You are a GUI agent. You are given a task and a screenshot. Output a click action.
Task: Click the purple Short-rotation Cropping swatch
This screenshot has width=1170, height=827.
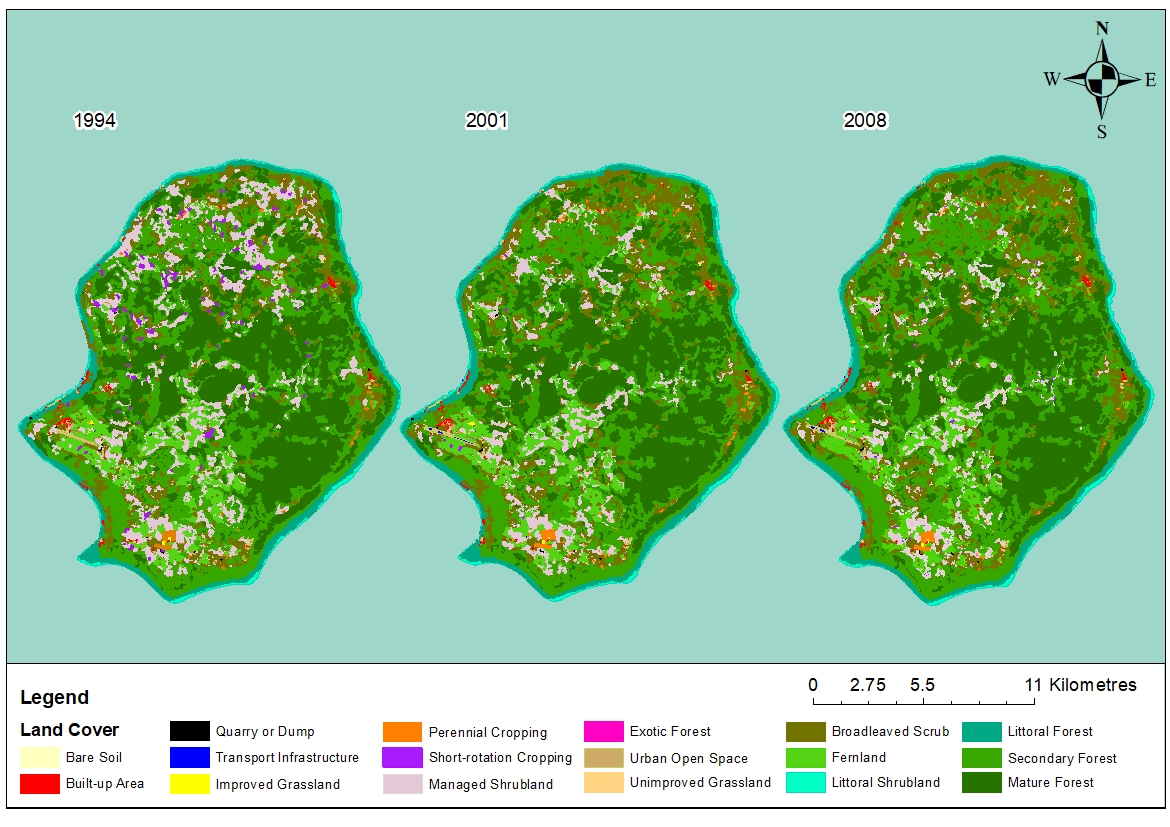[x=403, y=757]
